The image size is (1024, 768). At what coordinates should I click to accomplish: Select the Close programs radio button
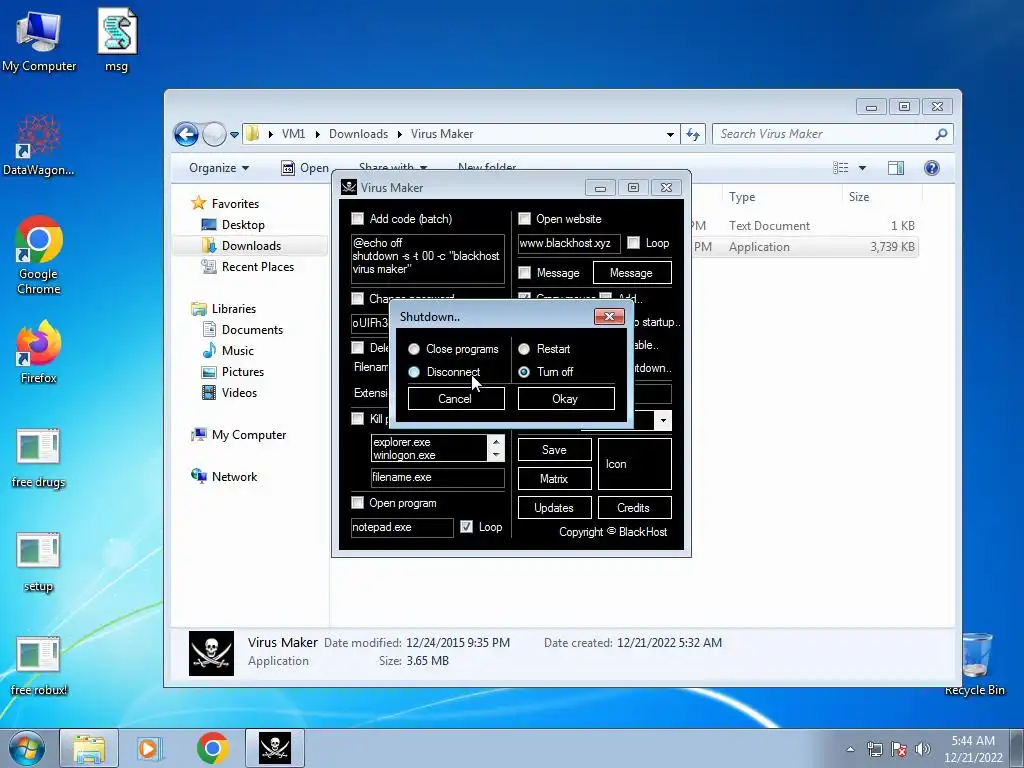point(414,349)
